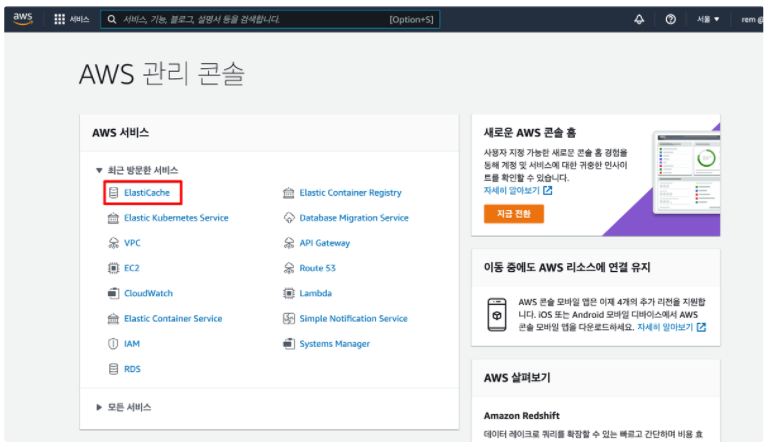The image size is (771, 447).
Task: Open the Elastic Kubernetes Service link
Action: [176, 218]
